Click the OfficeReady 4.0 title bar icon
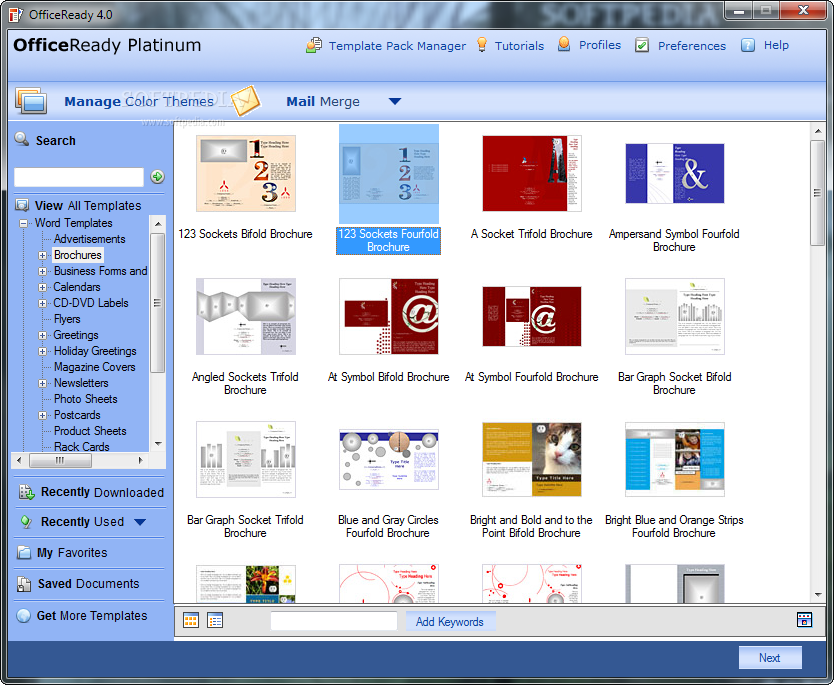 (x=16, y=14)
